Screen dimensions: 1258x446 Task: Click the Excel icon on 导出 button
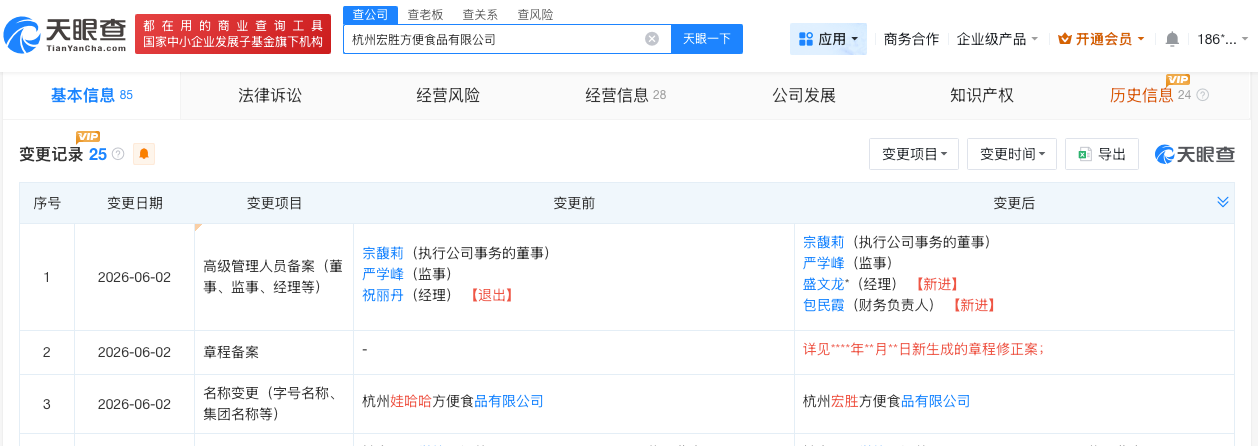[x=1084, y=154]
